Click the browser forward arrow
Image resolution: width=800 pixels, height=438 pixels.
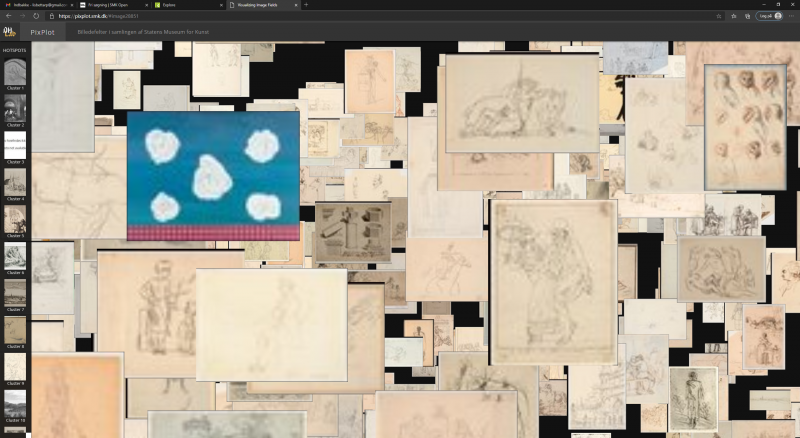(22, 16)
